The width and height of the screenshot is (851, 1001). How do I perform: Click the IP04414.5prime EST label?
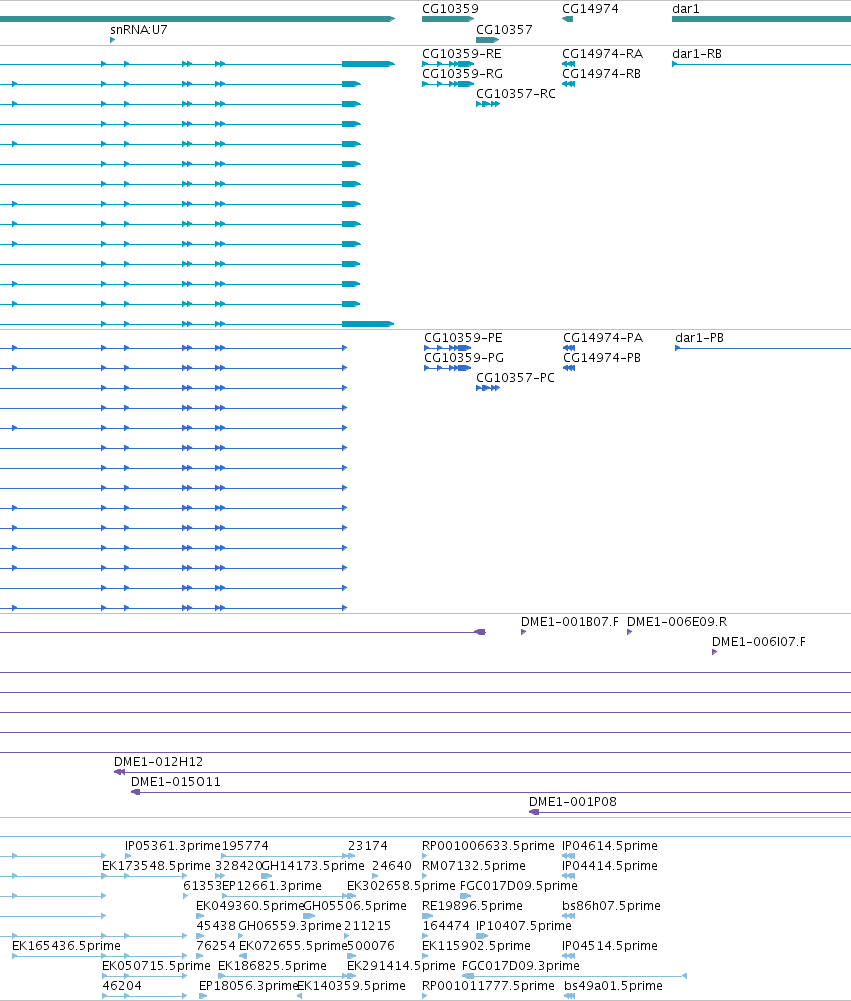[610, 866]
